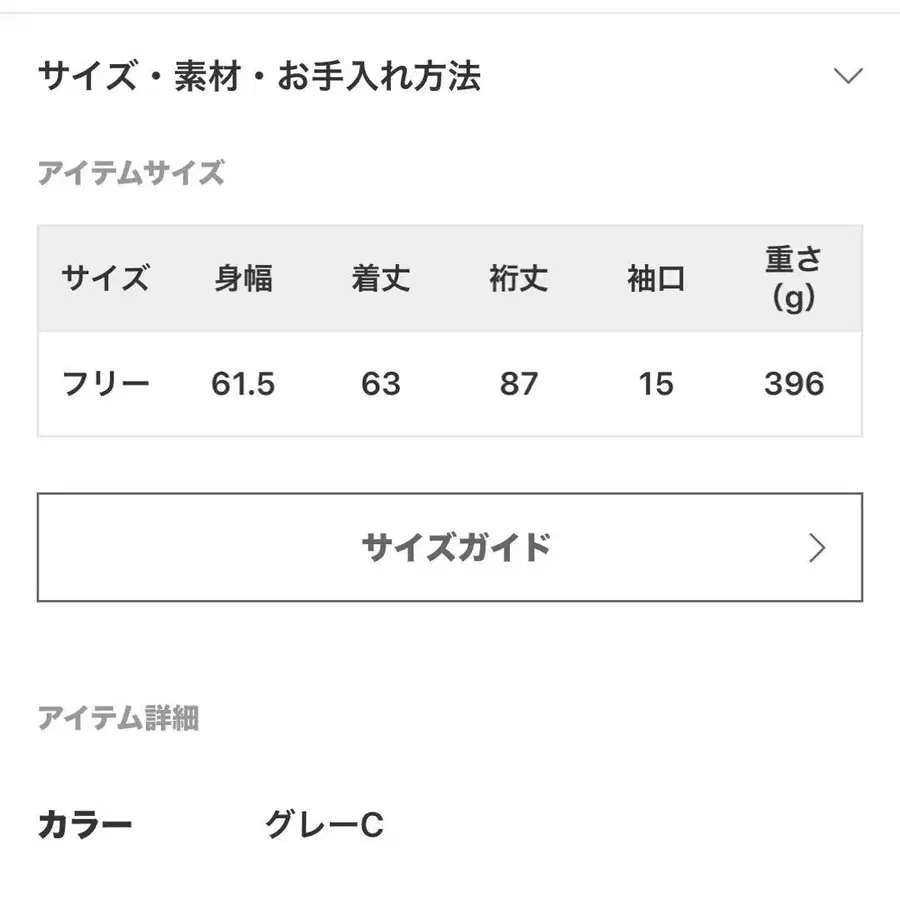This screenshot has width=900, height=900.
Task: Click the 裄丈 column header
Action: (x=518, y=280)
